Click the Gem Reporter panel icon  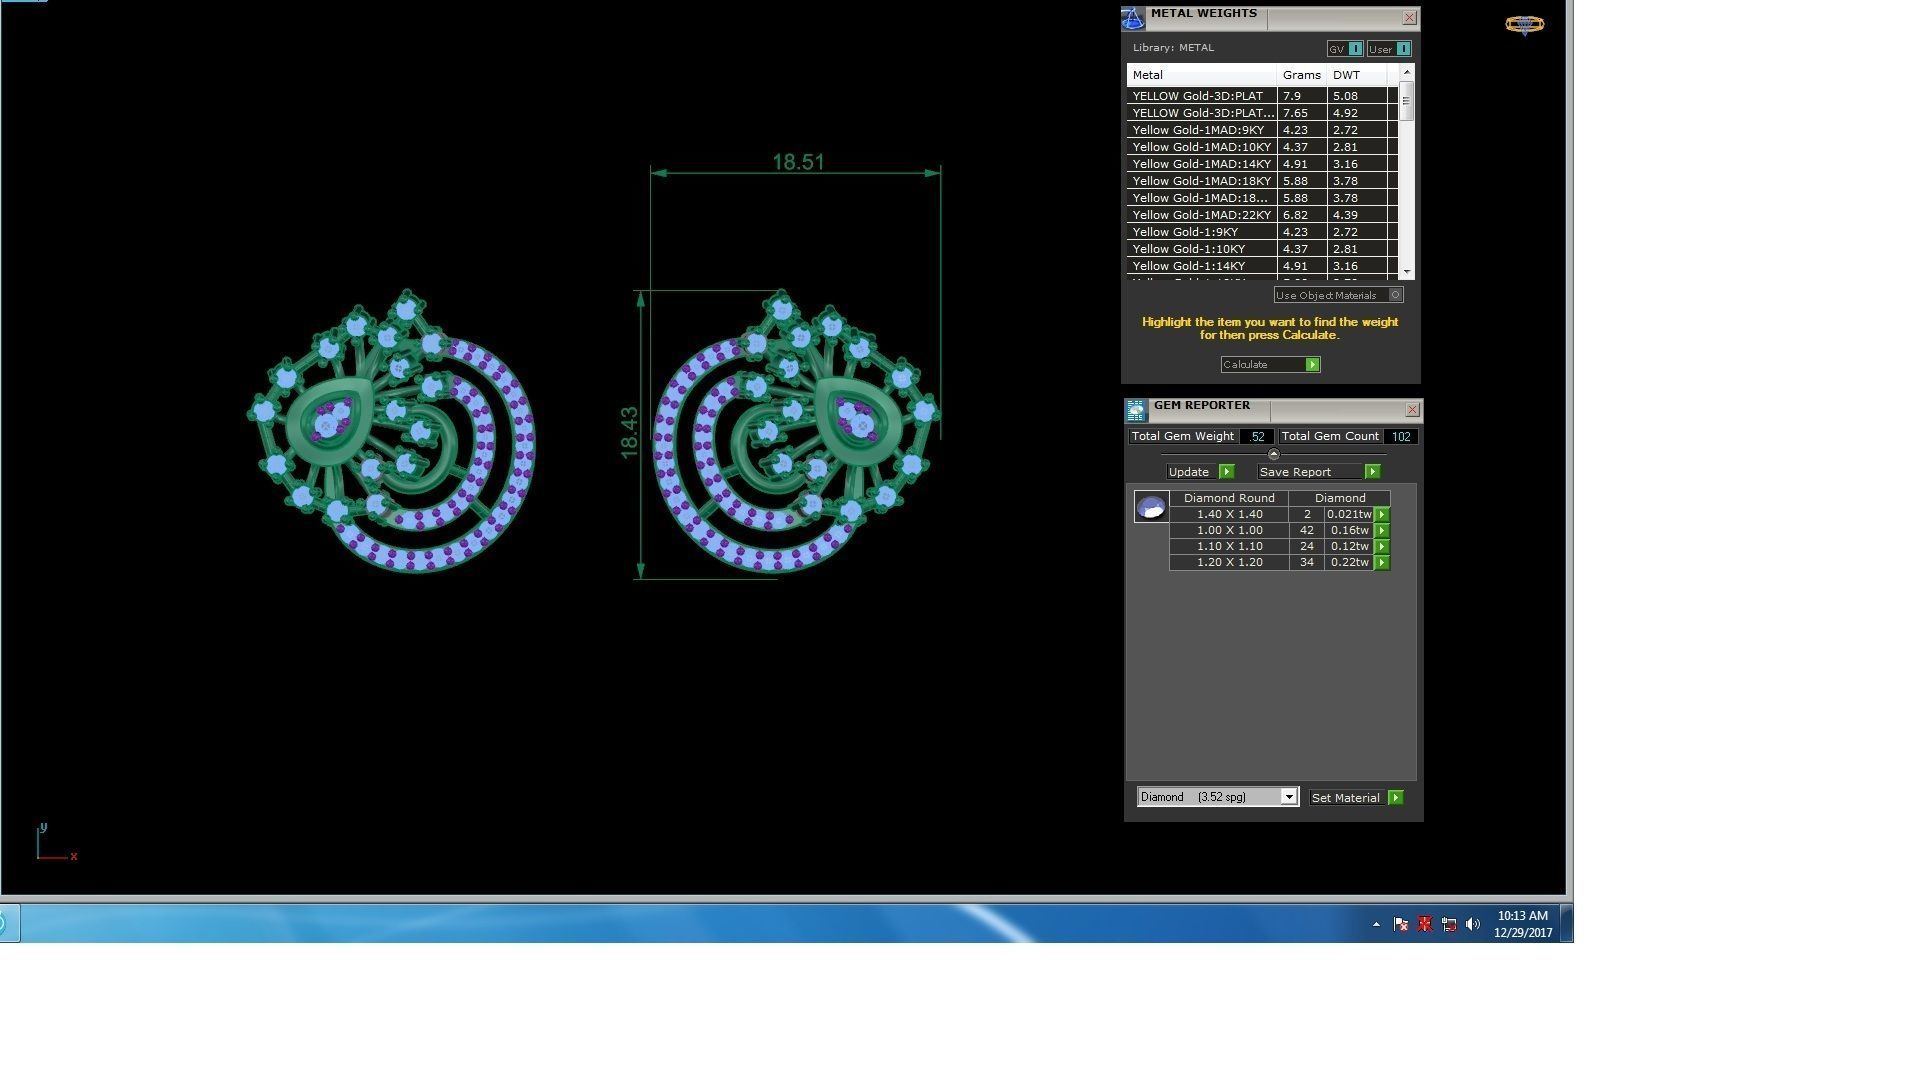point(1135,410)
